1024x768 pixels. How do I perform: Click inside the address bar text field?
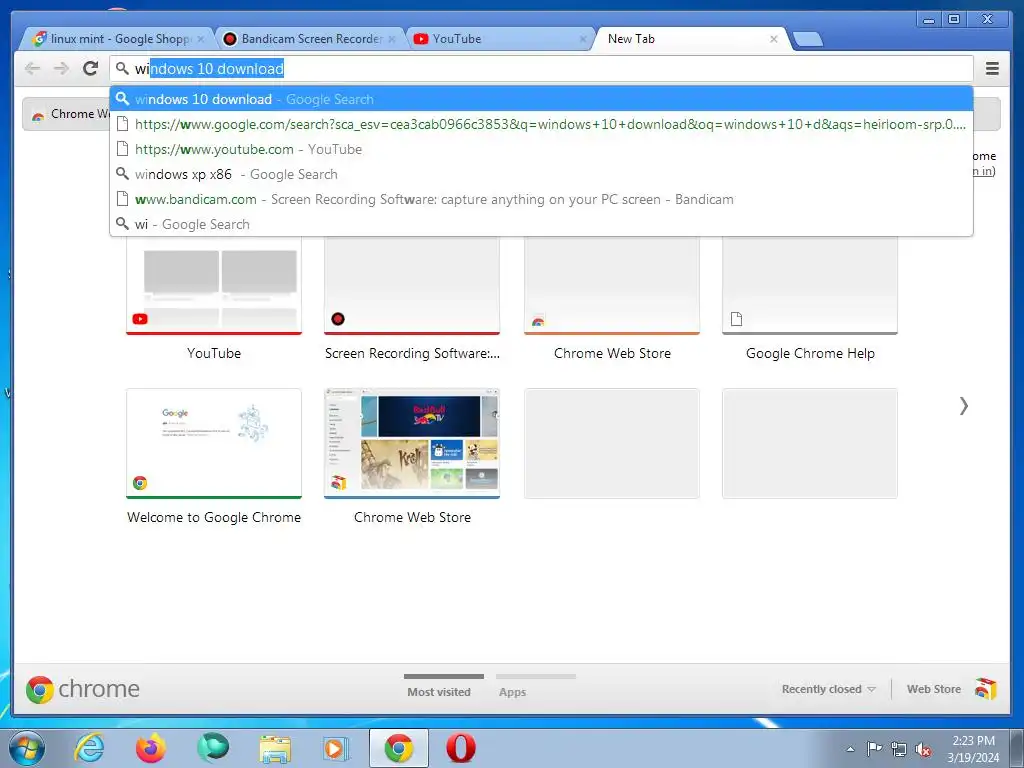[x=541, y=69]
